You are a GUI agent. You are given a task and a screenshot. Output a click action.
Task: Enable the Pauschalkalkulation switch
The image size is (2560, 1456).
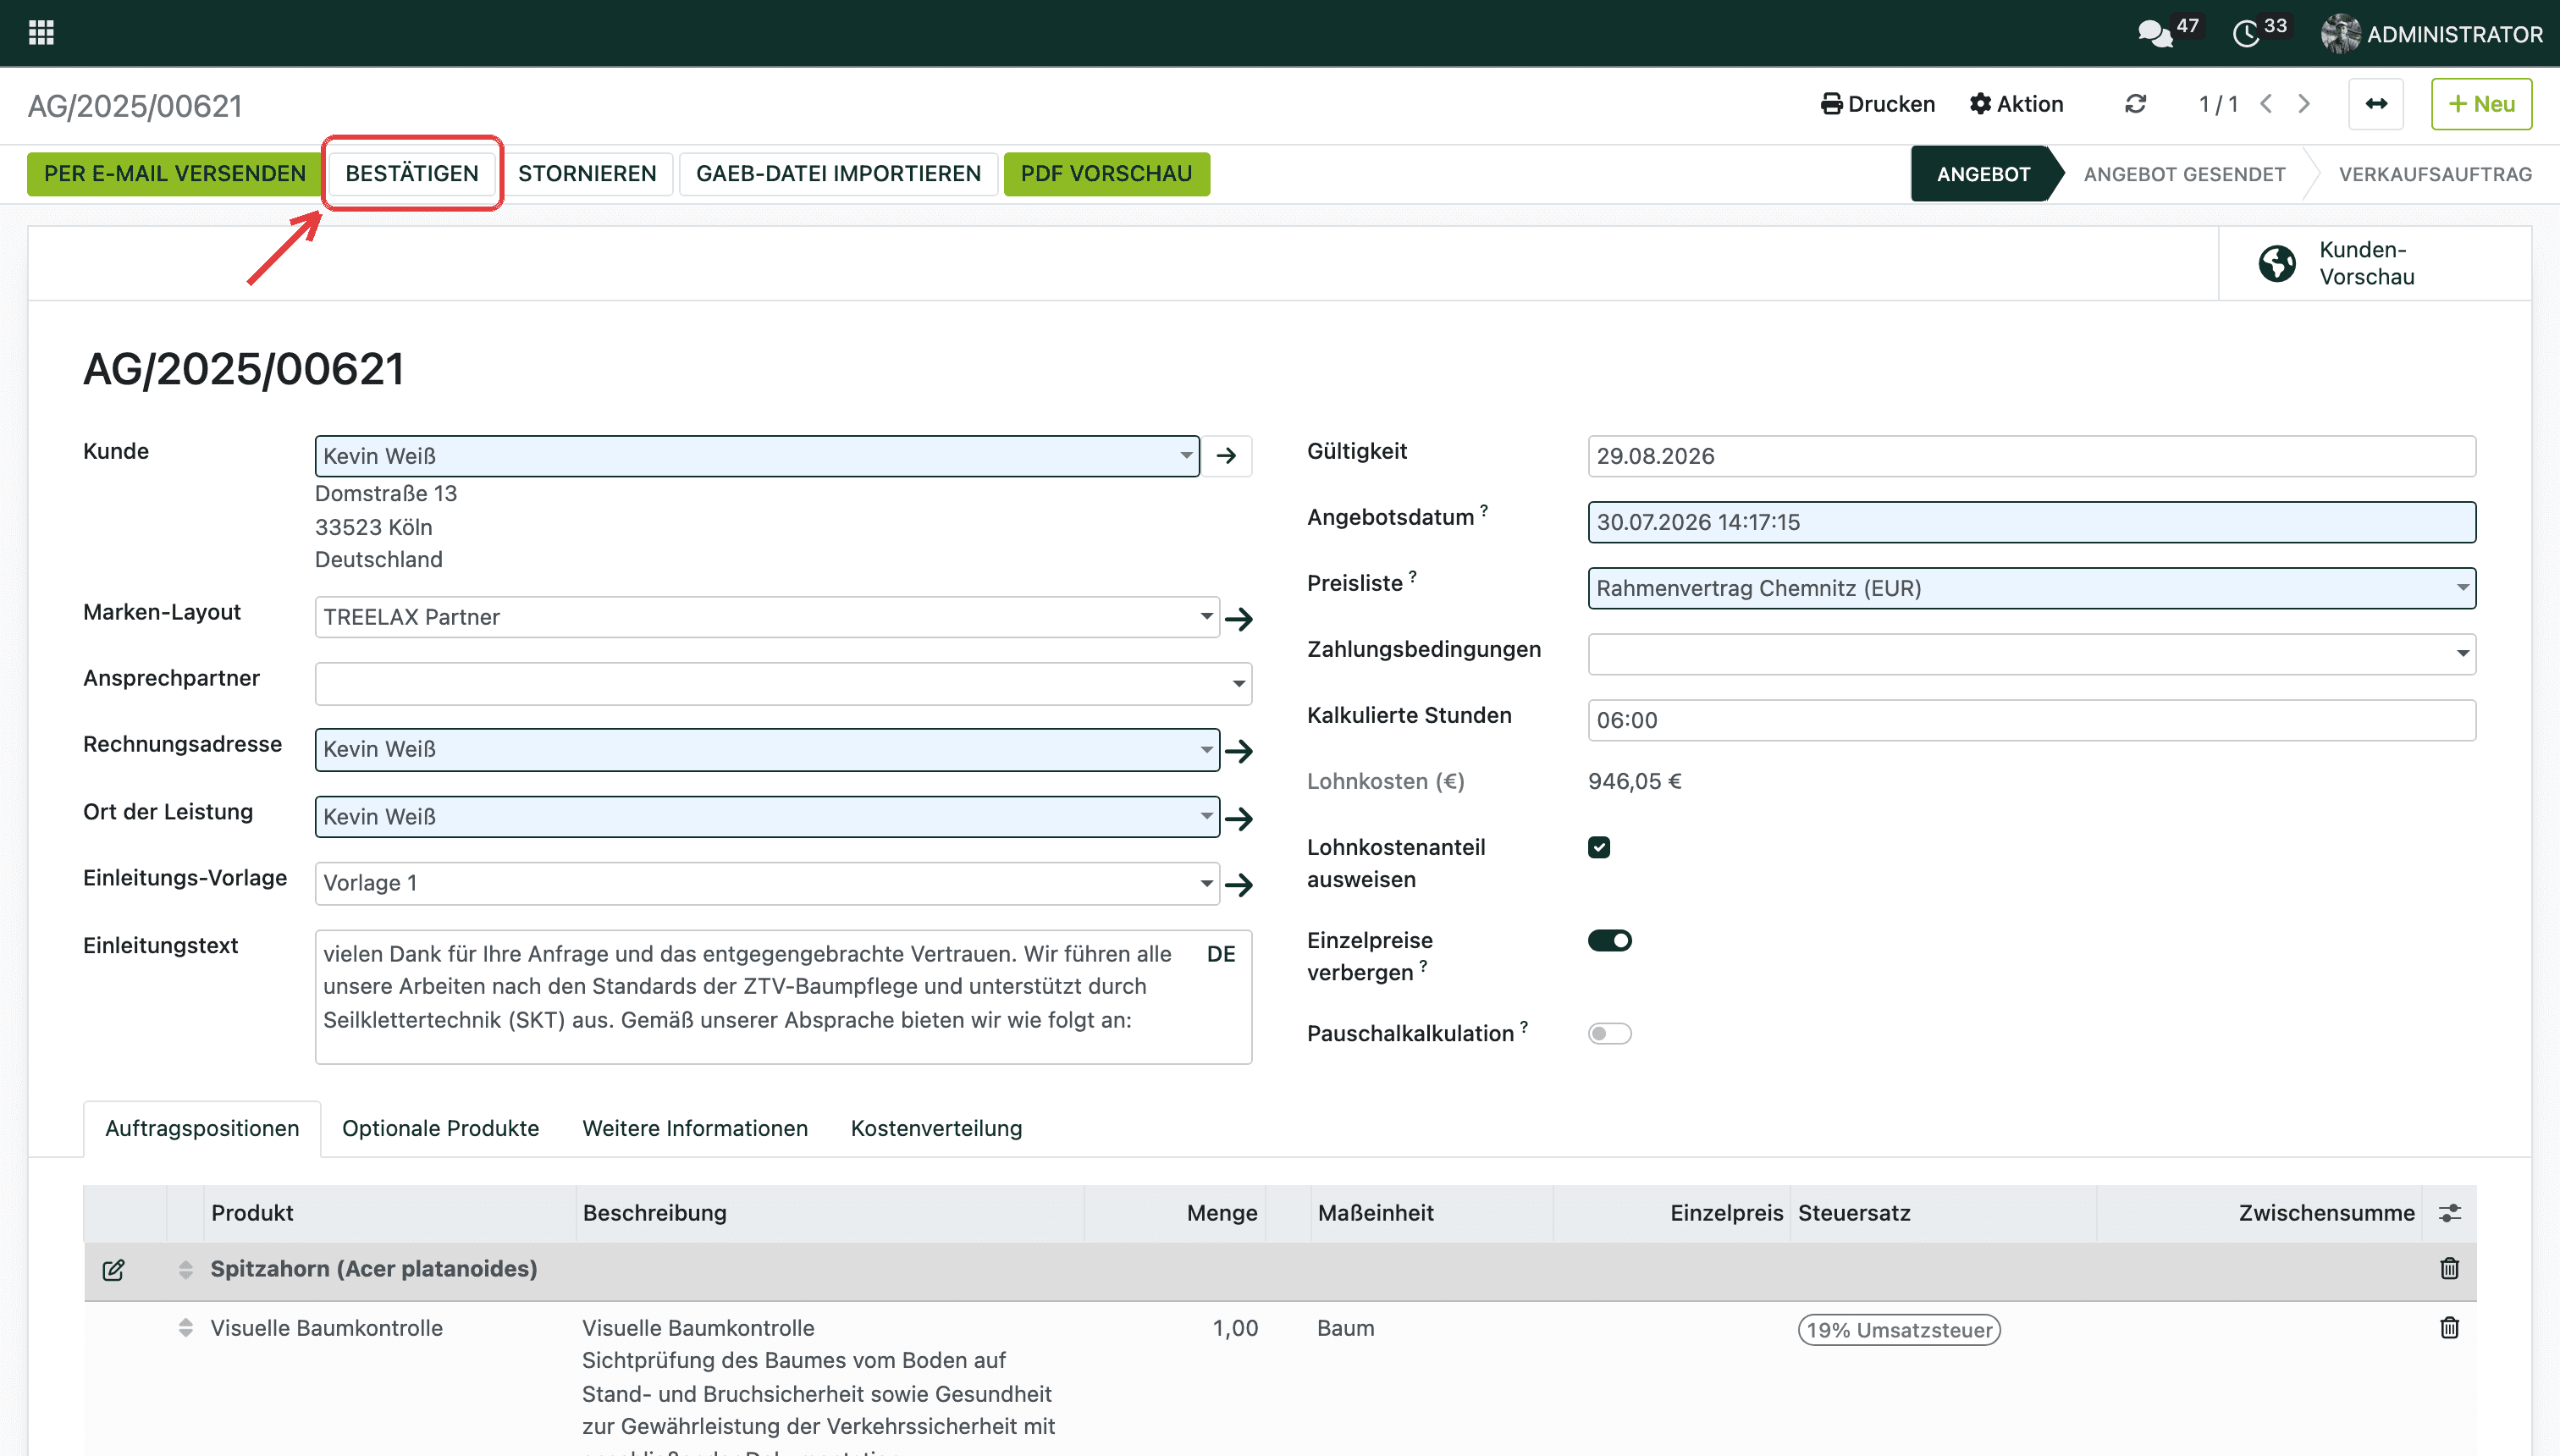coord(1609,1033)
